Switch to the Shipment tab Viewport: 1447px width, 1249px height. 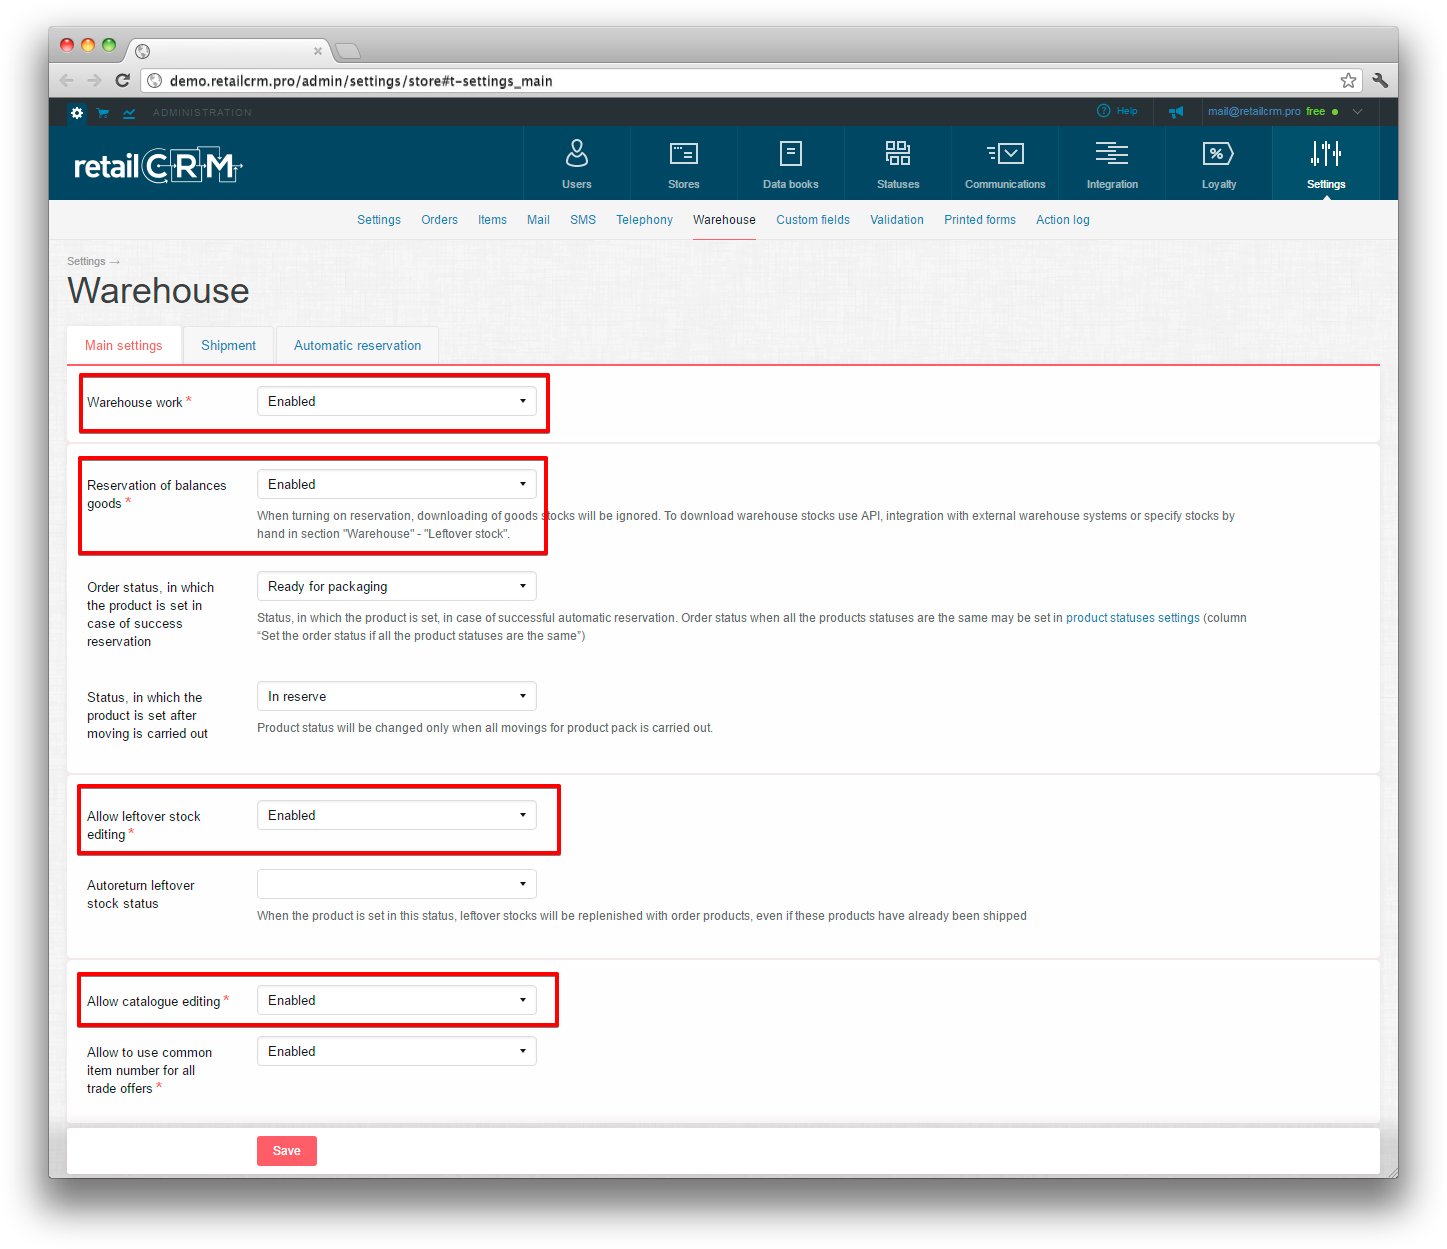228,345
